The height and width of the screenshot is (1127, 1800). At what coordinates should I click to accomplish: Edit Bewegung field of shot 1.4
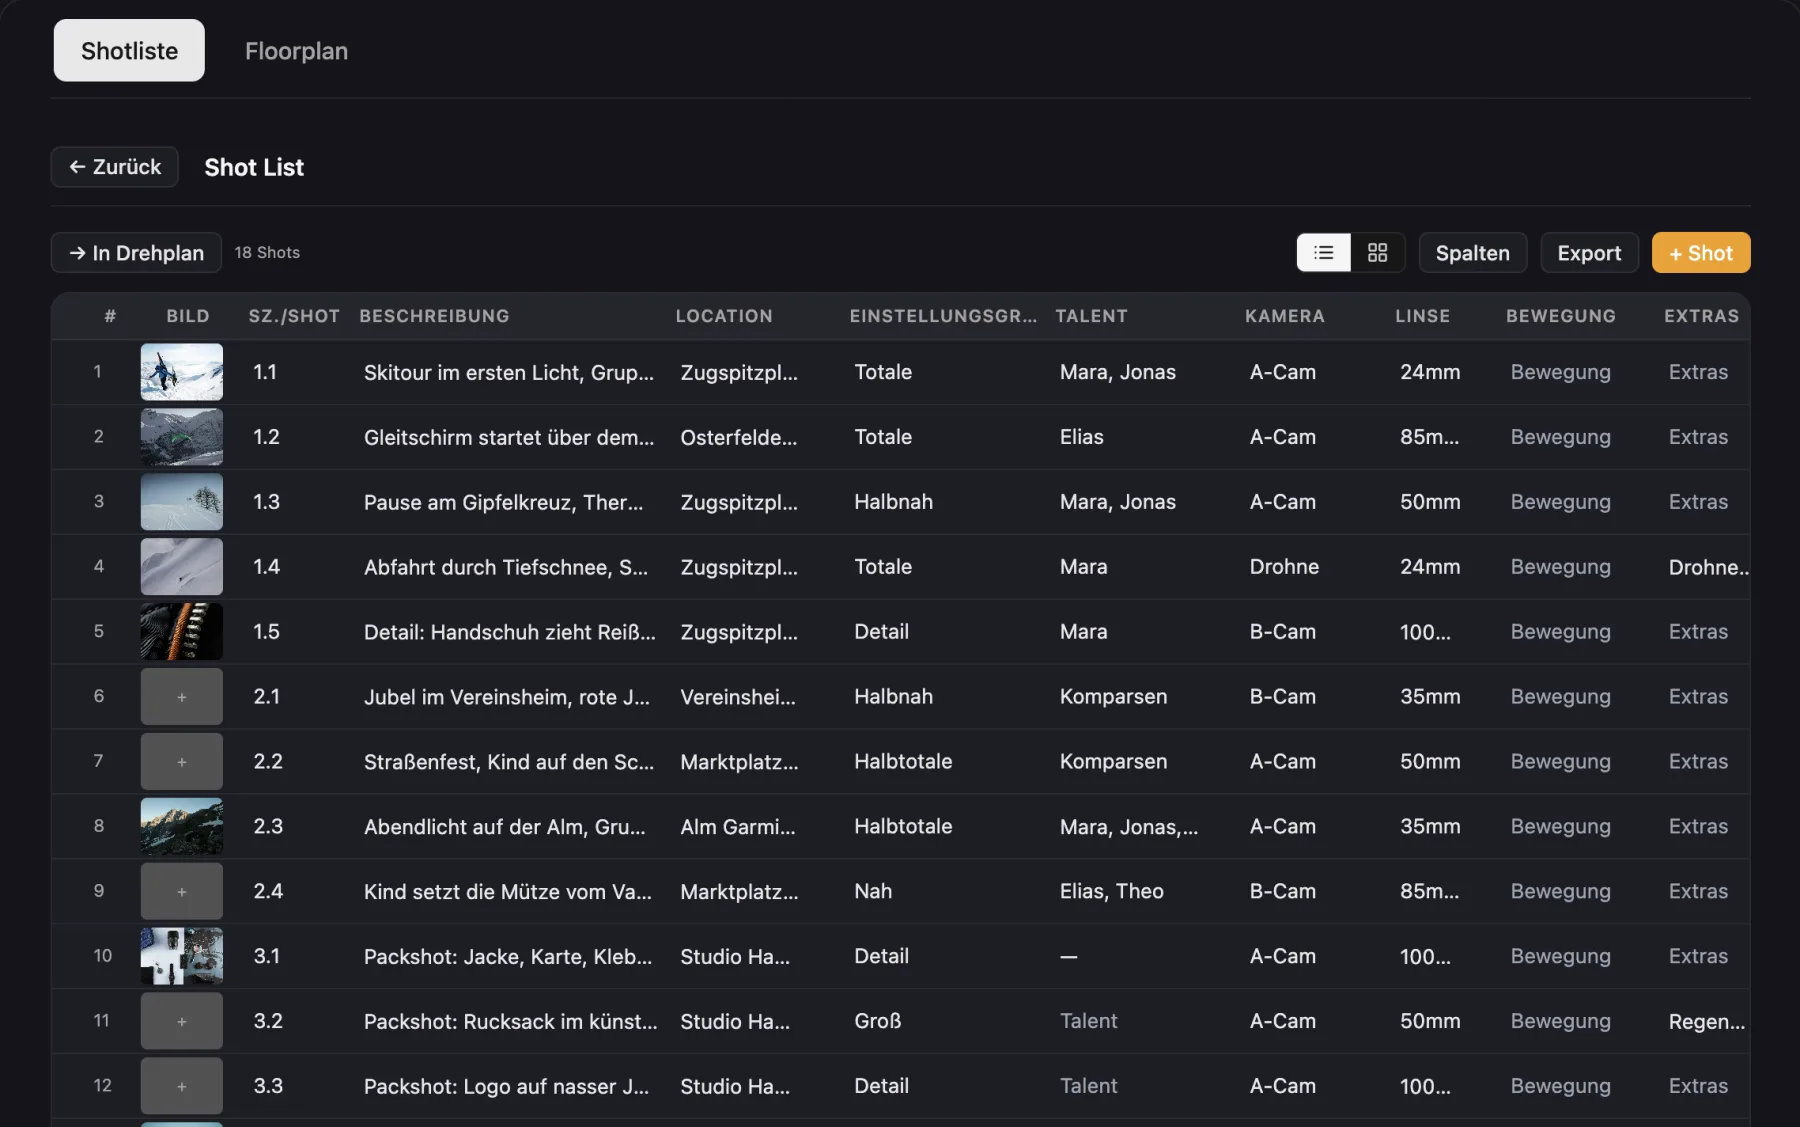click(1560, 567)
